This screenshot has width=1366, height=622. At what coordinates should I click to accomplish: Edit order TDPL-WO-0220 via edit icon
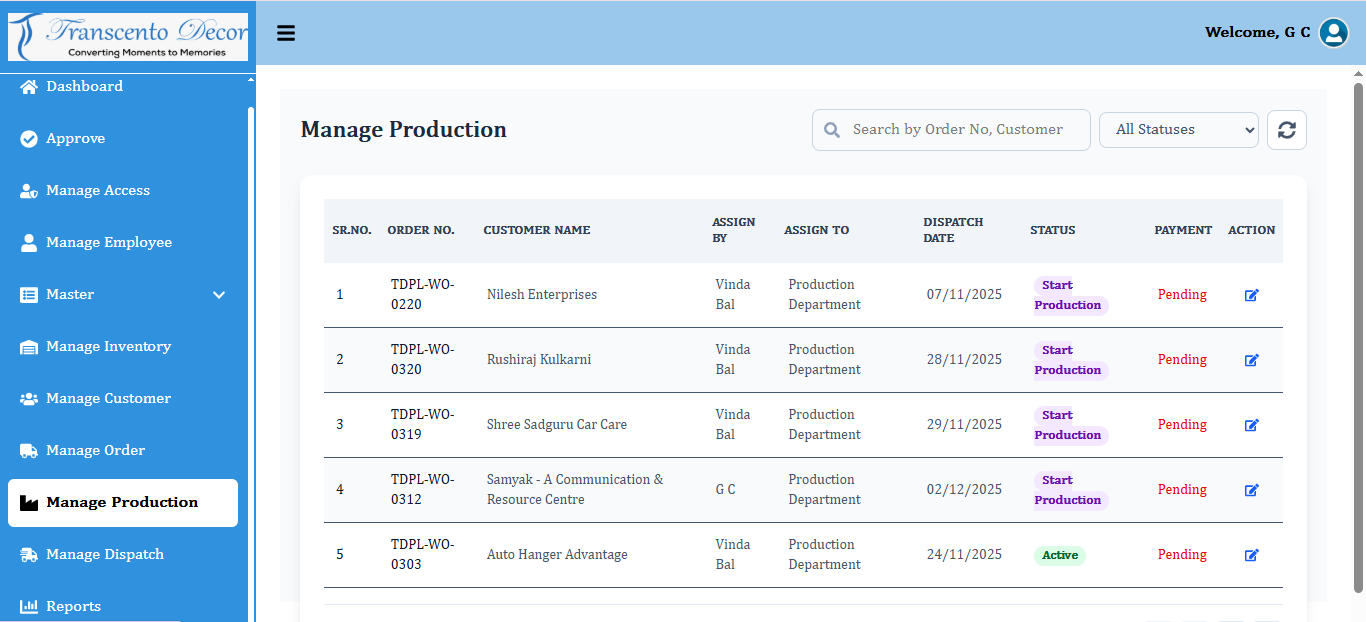[1251, 295]
